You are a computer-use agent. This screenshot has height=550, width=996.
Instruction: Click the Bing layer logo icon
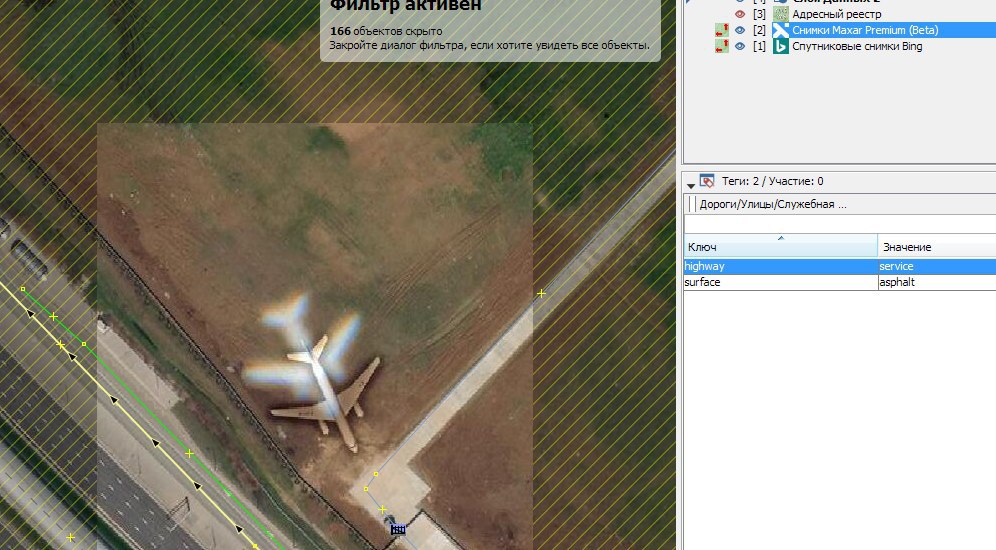click(780, 46)
